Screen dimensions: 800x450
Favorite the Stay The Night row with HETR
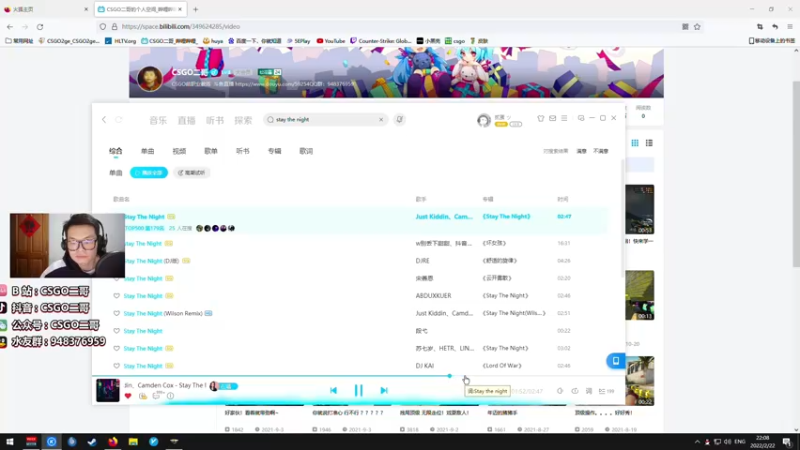[x=116, y=348]
